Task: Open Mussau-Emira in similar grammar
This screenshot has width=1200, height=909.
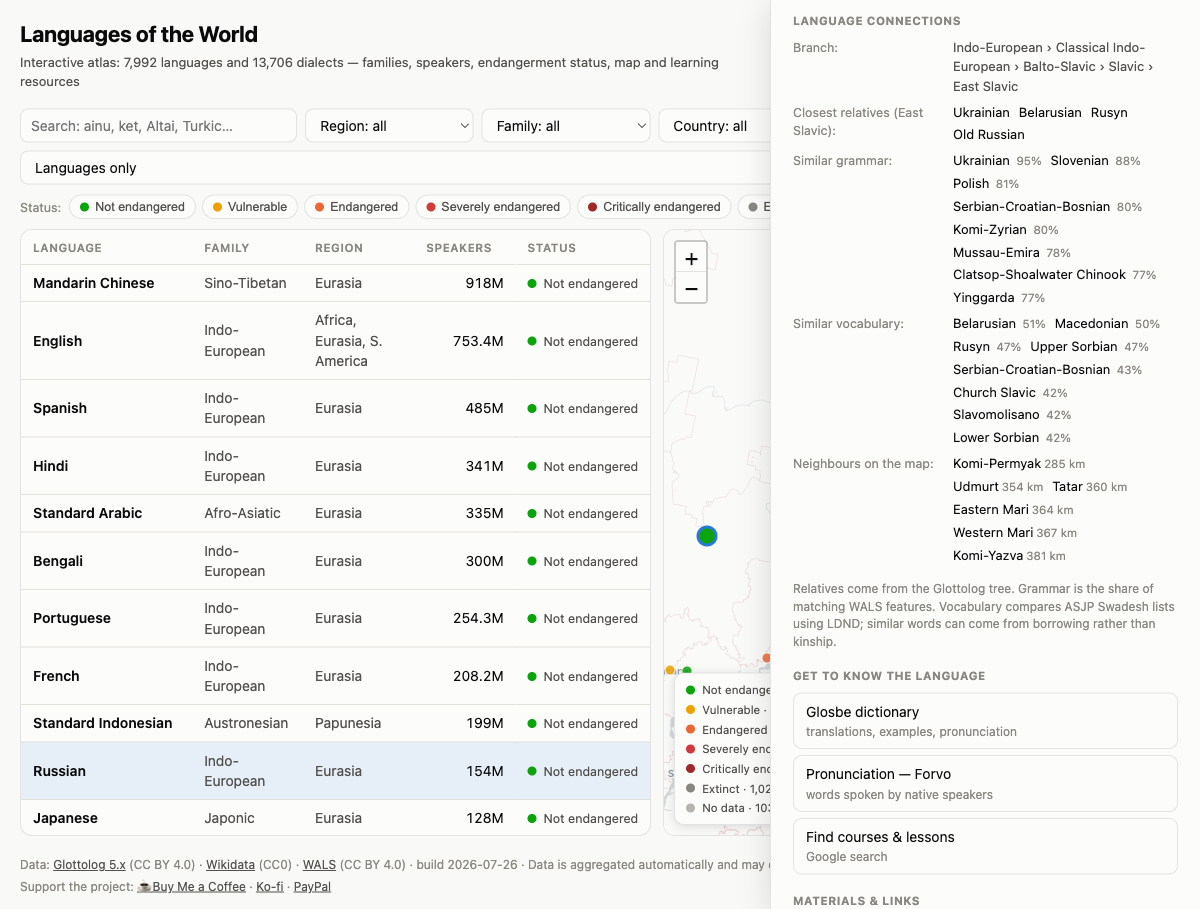Action: (996, 253)
